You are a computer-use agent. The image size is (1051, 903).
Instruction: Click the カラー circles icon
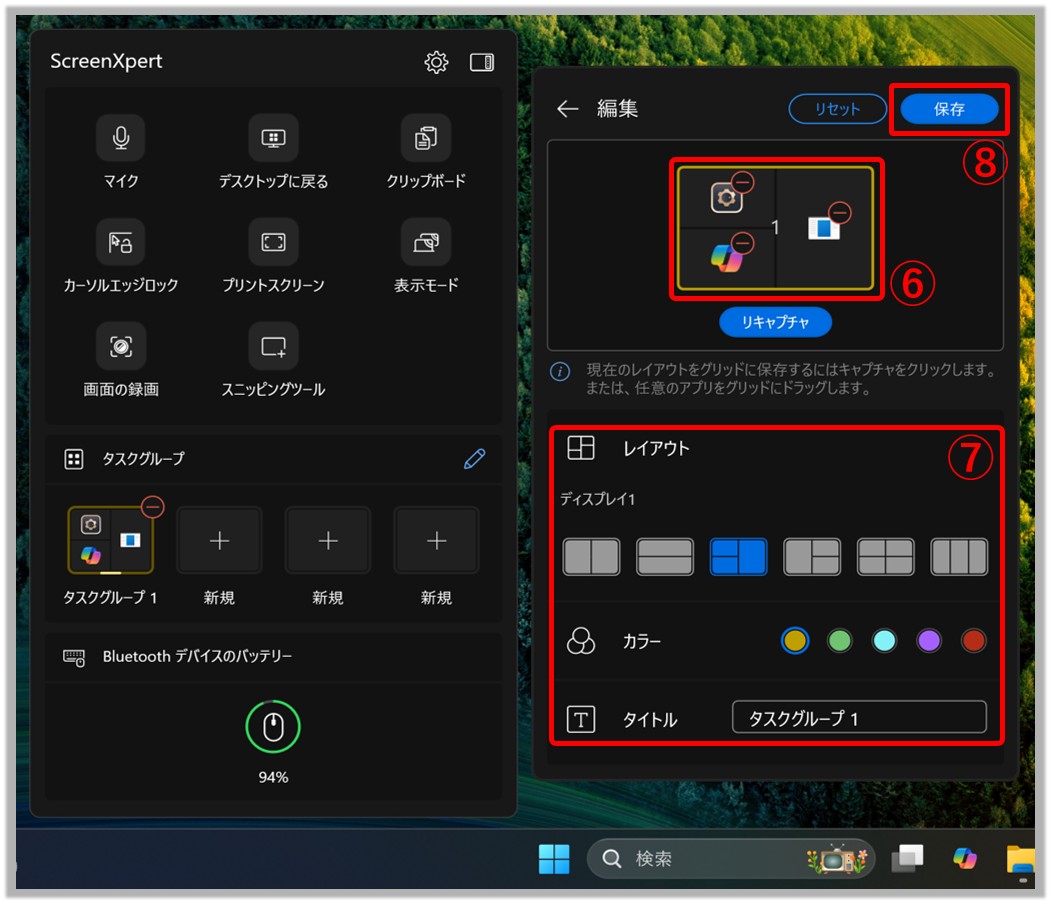(580, 641)
